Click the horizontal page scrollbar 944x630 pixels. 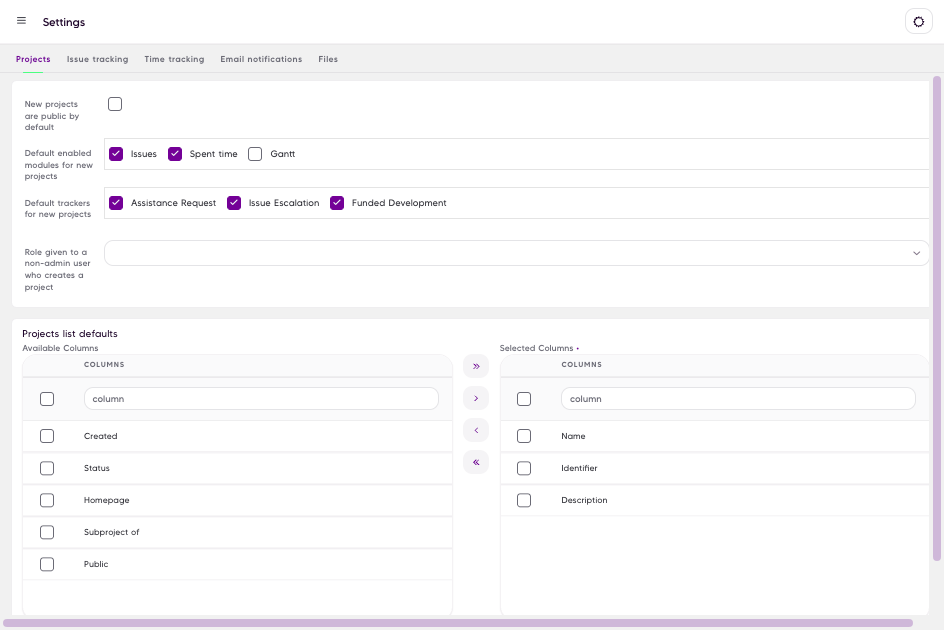[458, 623]
